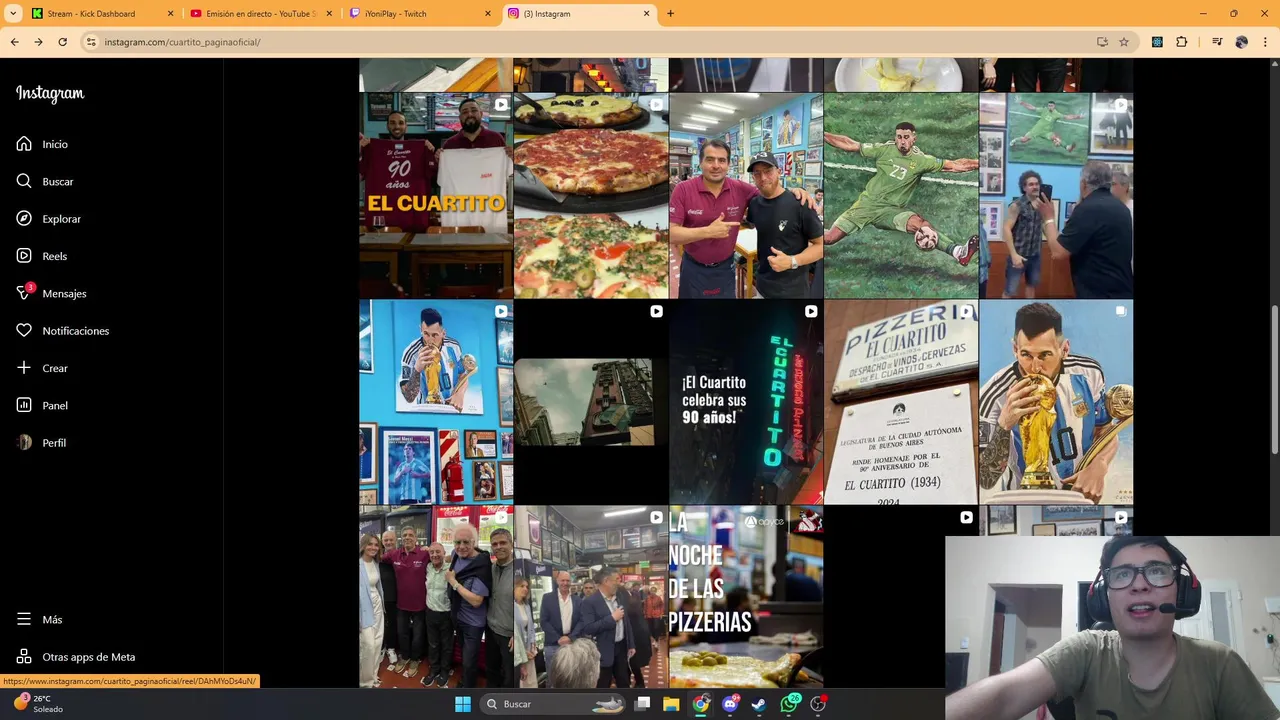The image size is (1280, 720).
Task: Open the man photographing wall reel
Action: (x=1056, y=196)
